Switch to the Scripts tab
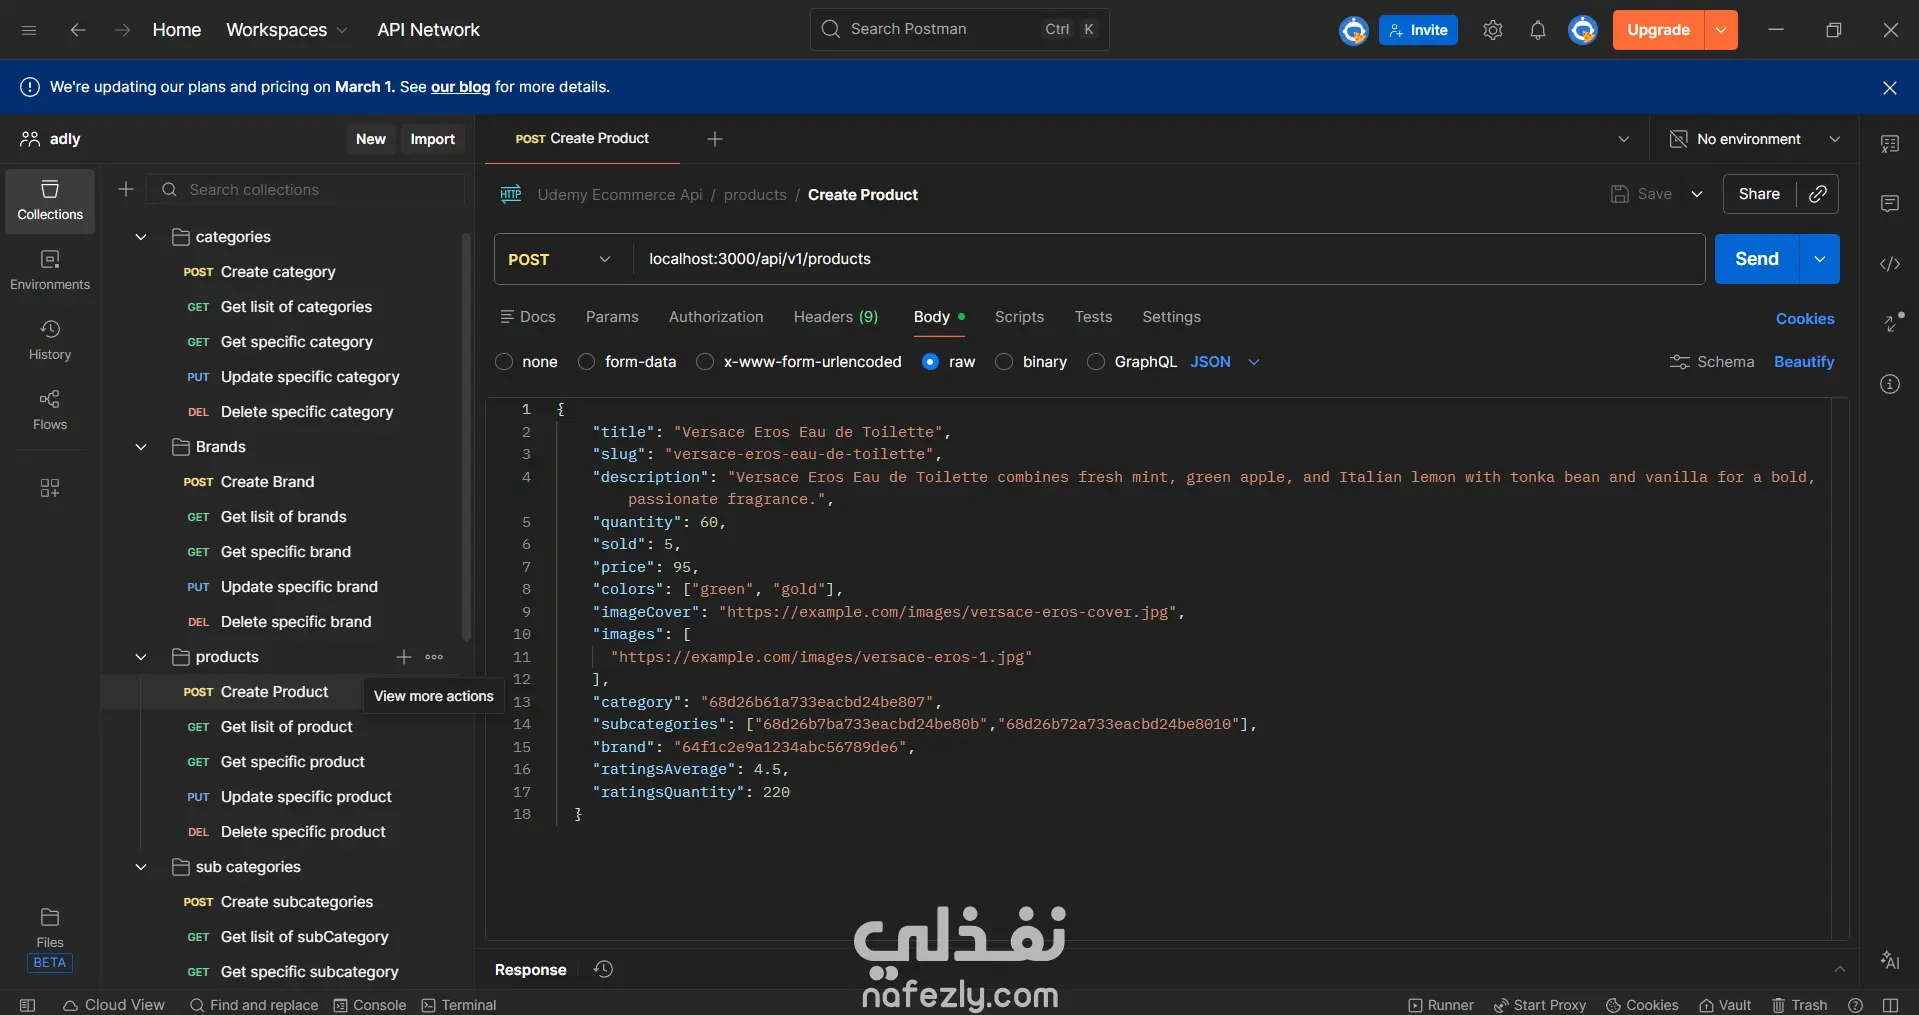Screen dimensions: 1919x1015 (x=1019, y=317)
